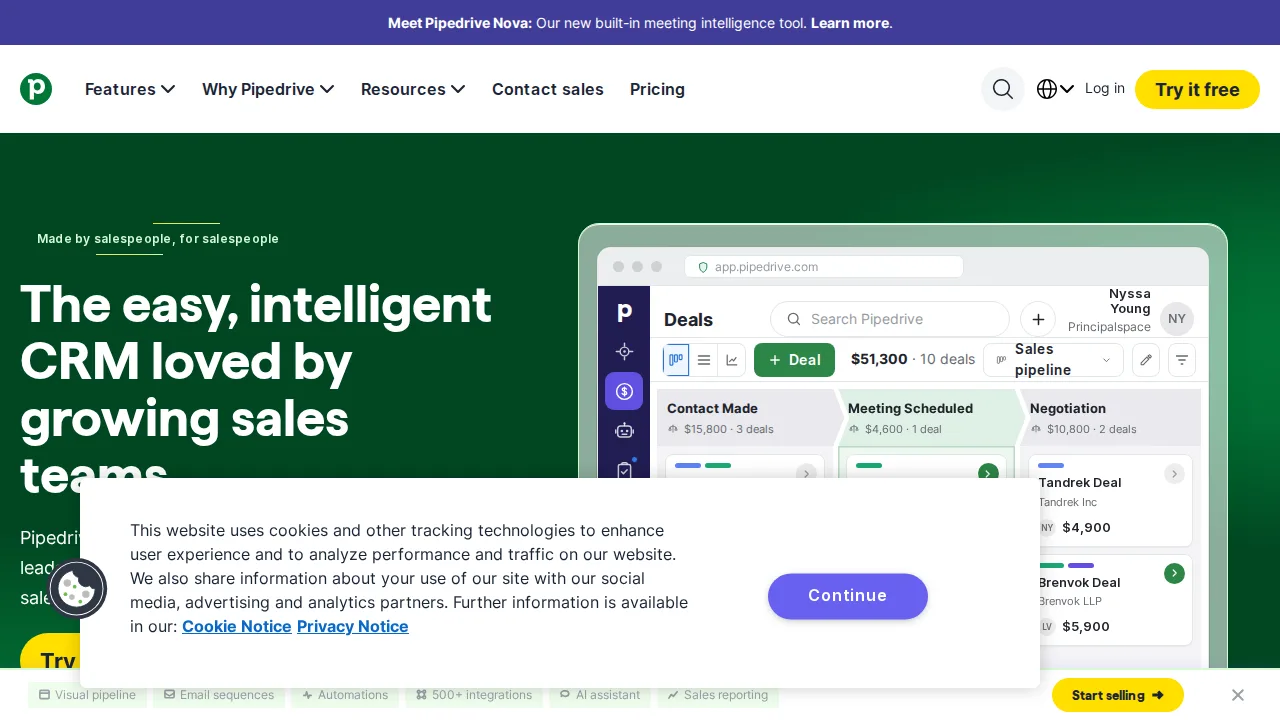Follow the Learn more link in banner
This screenshot has width=1280, height=720.
(850, 22)
